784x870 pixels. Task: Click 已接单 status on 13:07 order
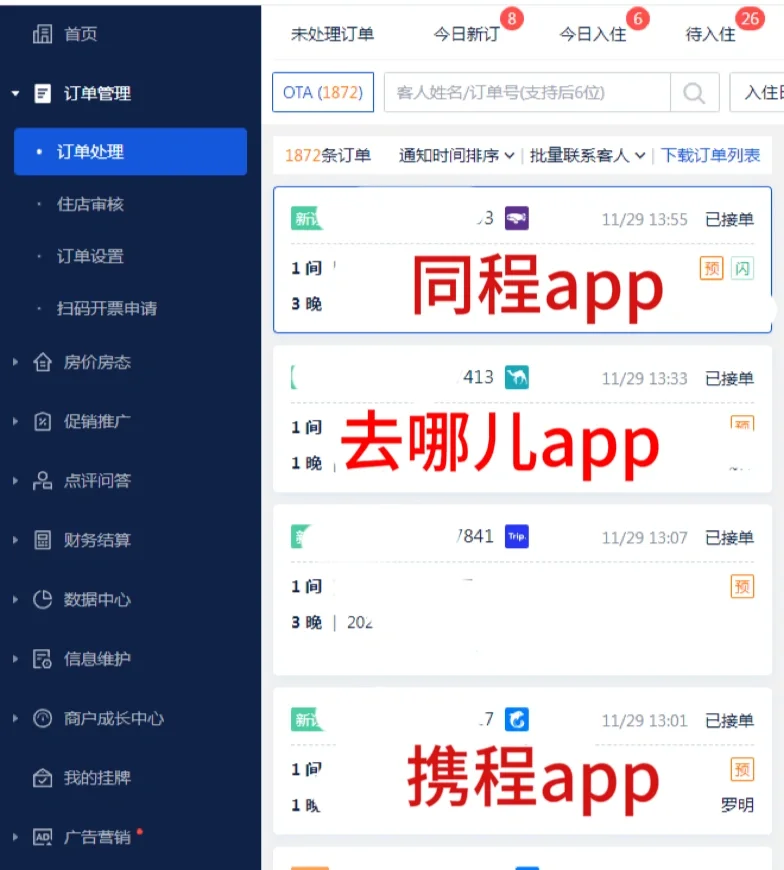730,537
